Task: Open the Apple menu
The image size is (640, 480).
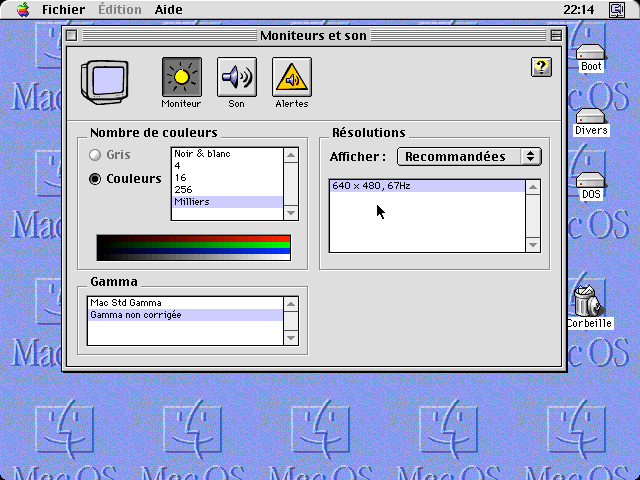Action: (x=23, y=9)
